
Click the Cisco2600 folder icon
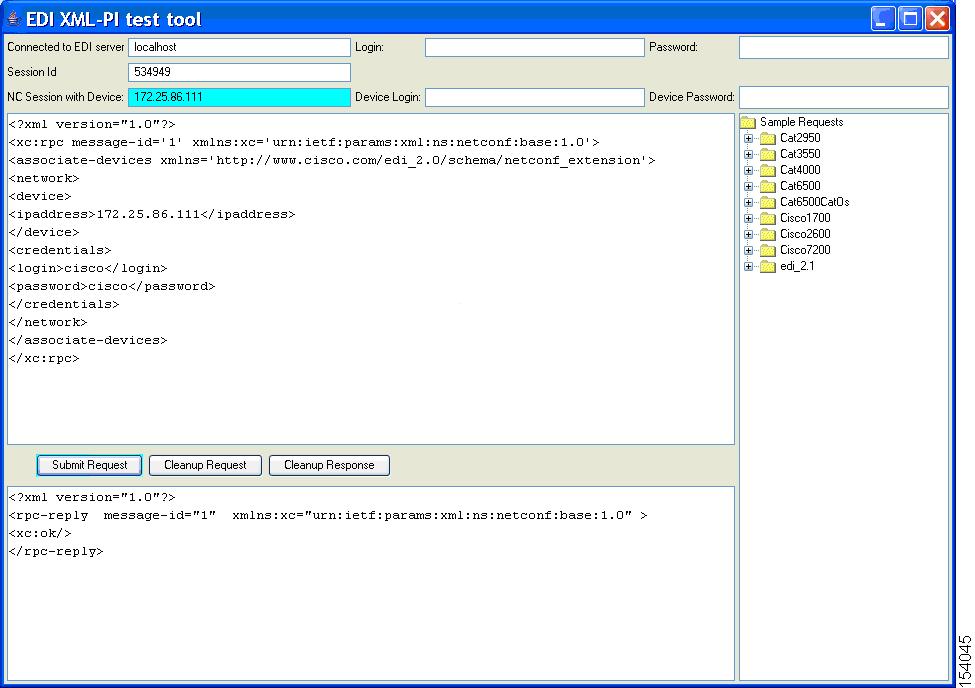(768, 235)
